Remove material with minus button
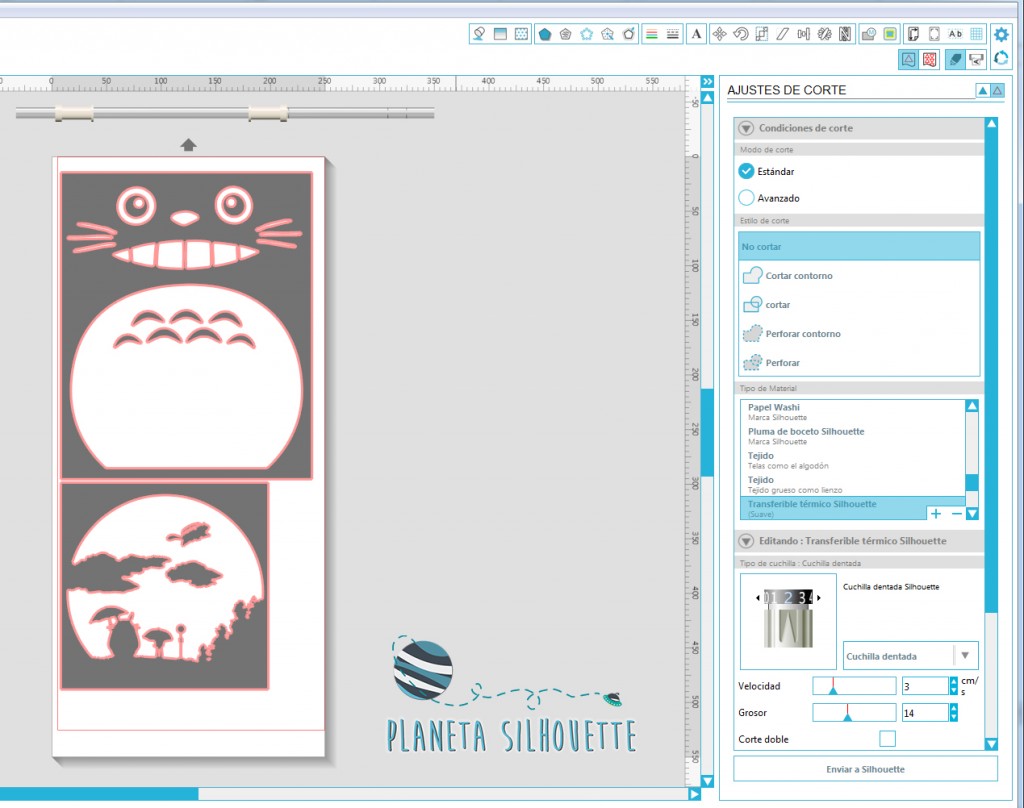The width and height of the screenshot is (1024, 808). tap(957, 513)
